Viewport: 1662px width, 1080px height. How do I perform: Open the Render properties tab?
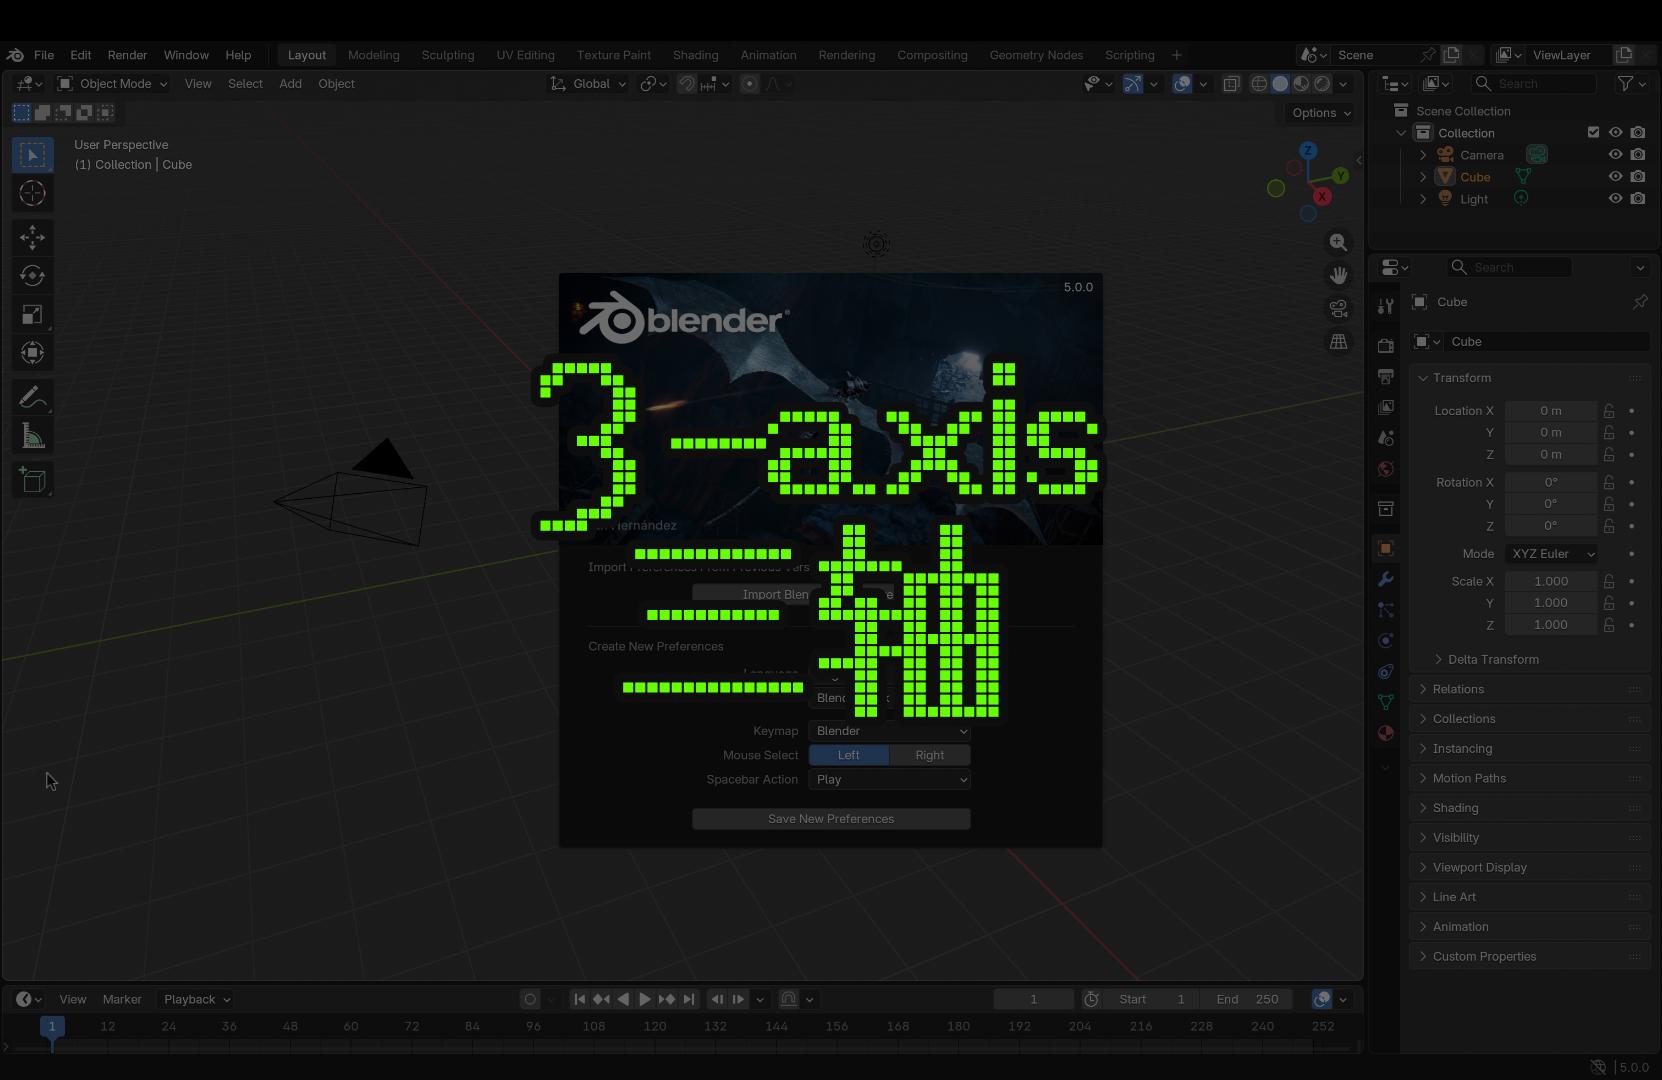[1385, 346]
